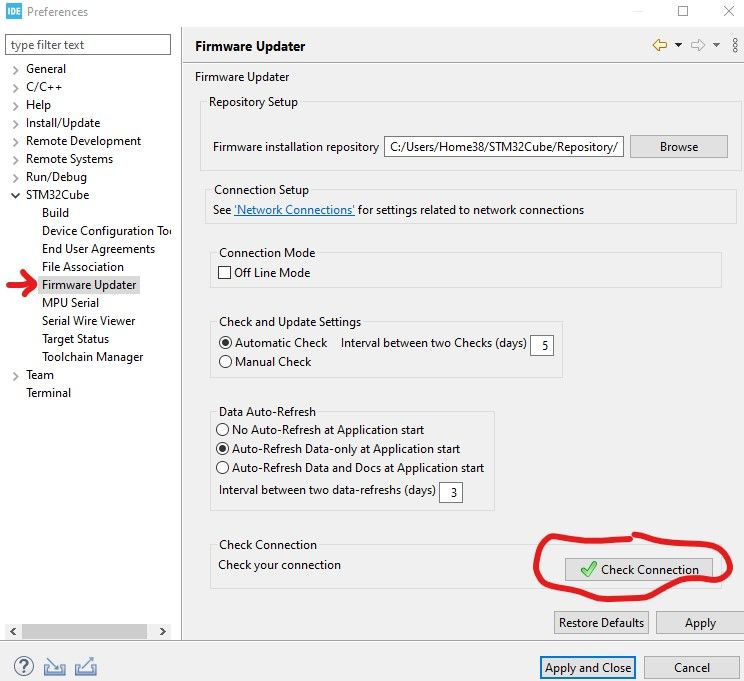Click the Check Connection button
Viewport: 744px width, 681px height.
coord(639,569)
